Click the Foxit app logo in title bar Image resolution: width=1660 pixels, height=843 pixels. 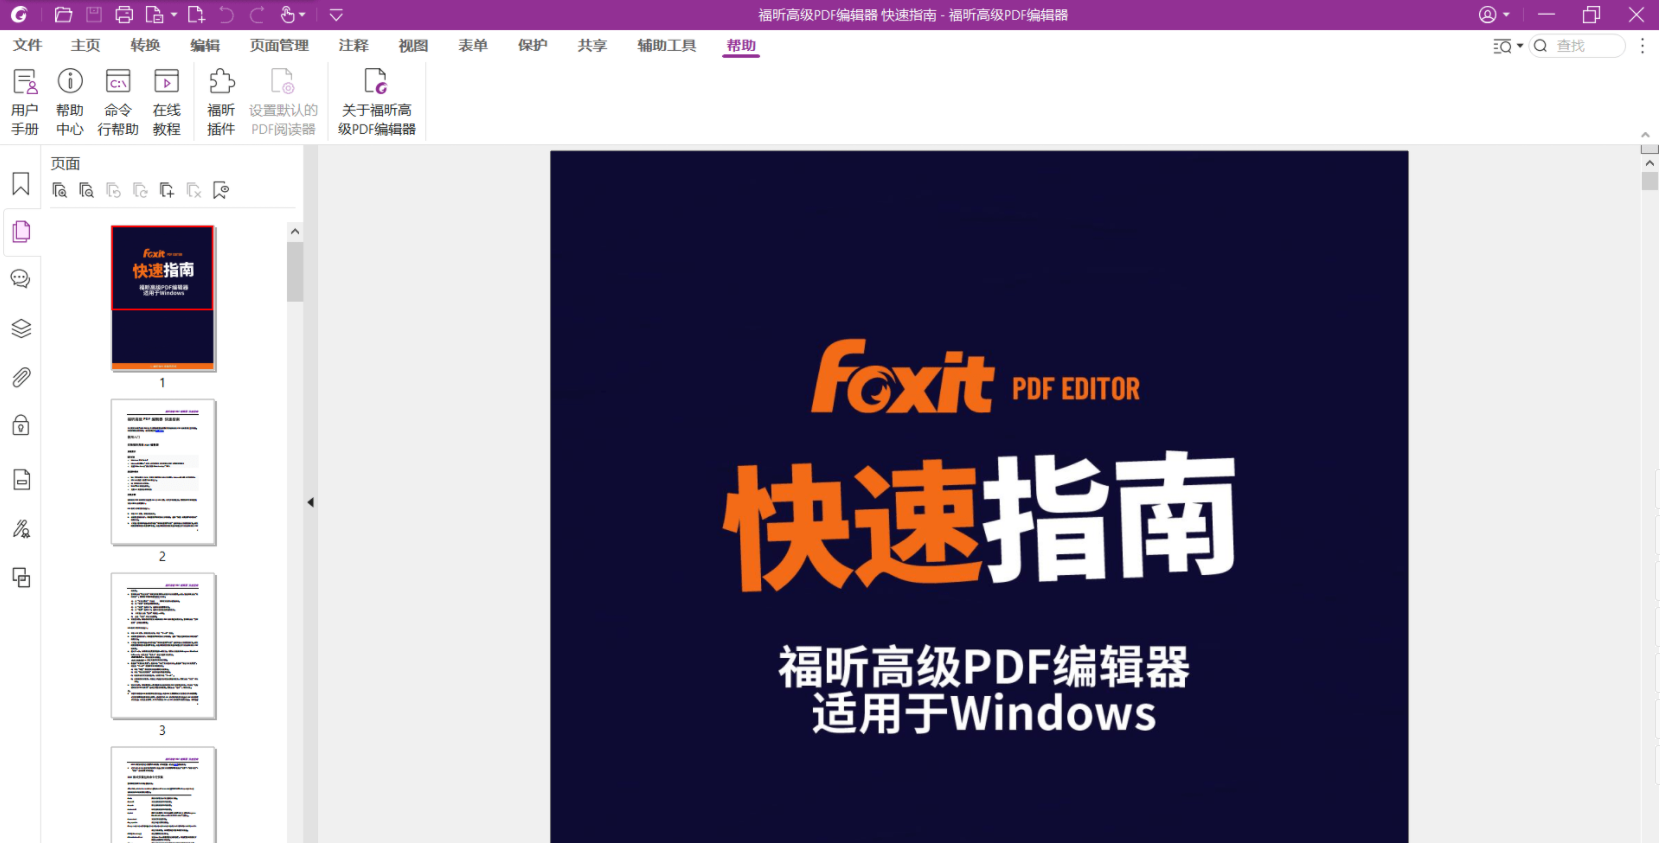[x=19, y=14]
